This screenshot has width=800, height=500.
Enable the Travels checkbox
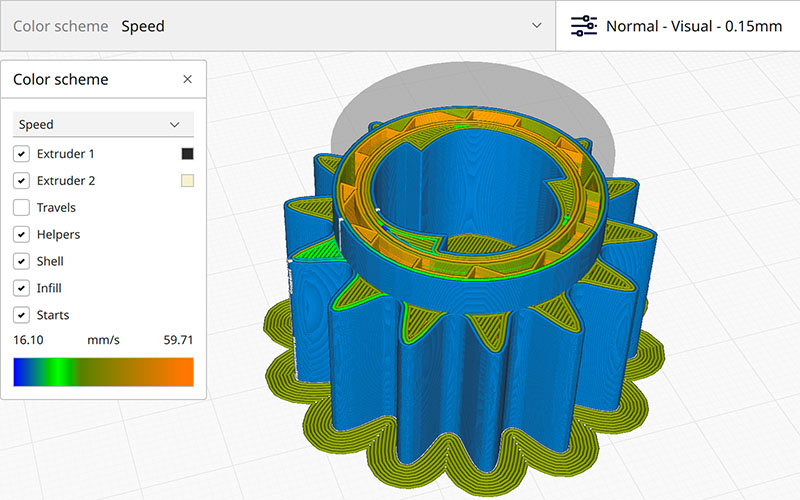coord(21,208)
